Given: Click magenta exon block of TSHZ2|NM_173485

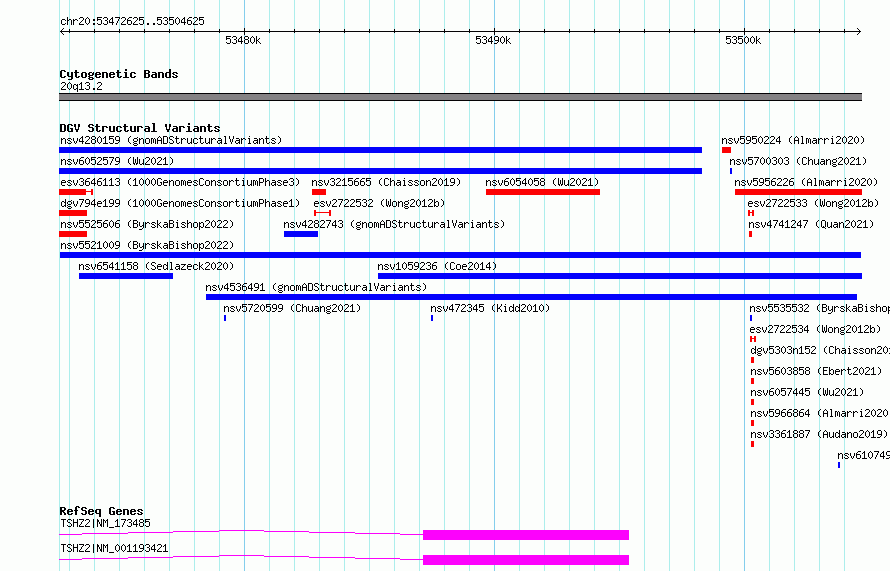Looking at the screenshot, I should coord(526,535).
